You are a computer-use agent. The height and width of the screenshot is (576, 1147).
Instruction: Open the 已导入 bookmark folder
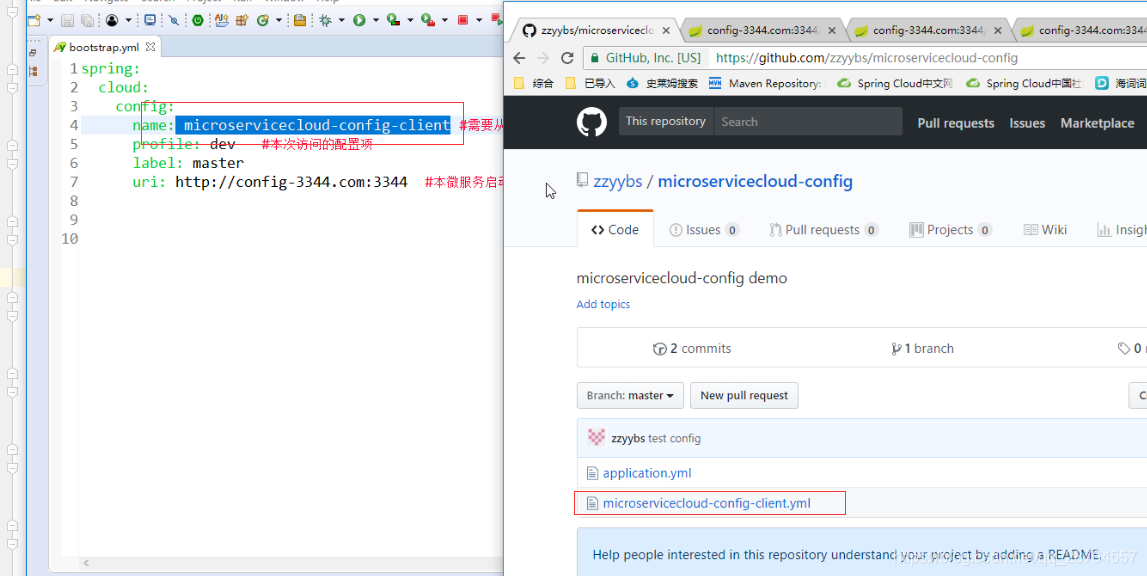590,83
